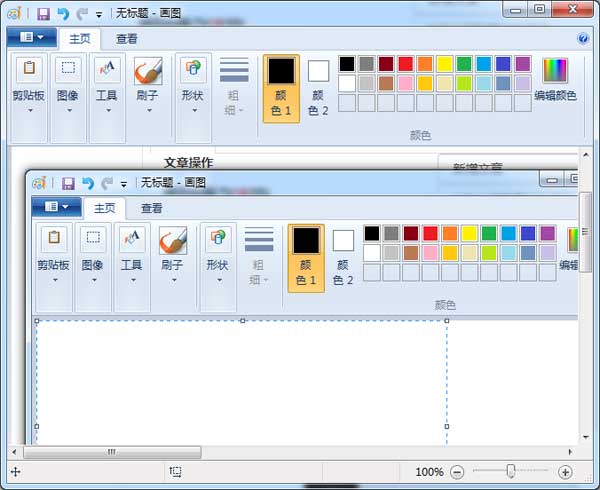The width and height of the screenshot is (600, 490).
Task: Pick the yellow swatch in the top ribbon palette
Action: (x=445, y=64)
